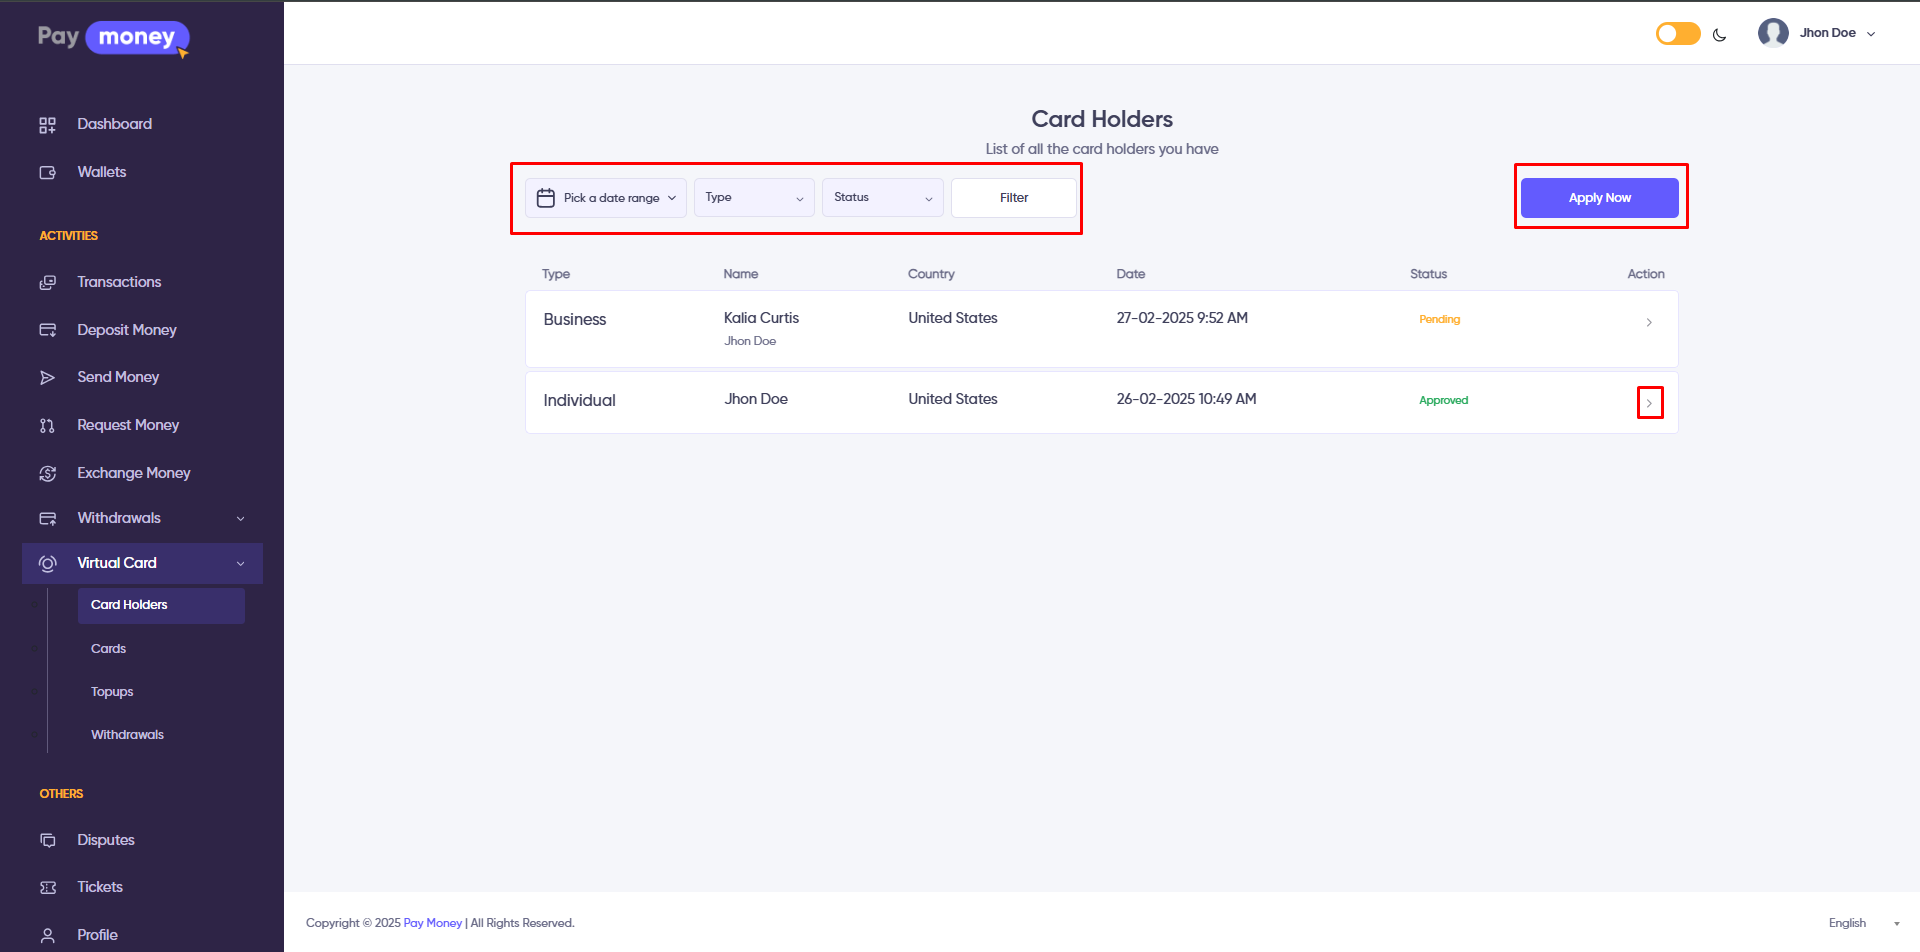This screenshot has width=1920, height=952.
Task: Click the Dashboard grid icon in sidebar
Action: click(47, 125)
